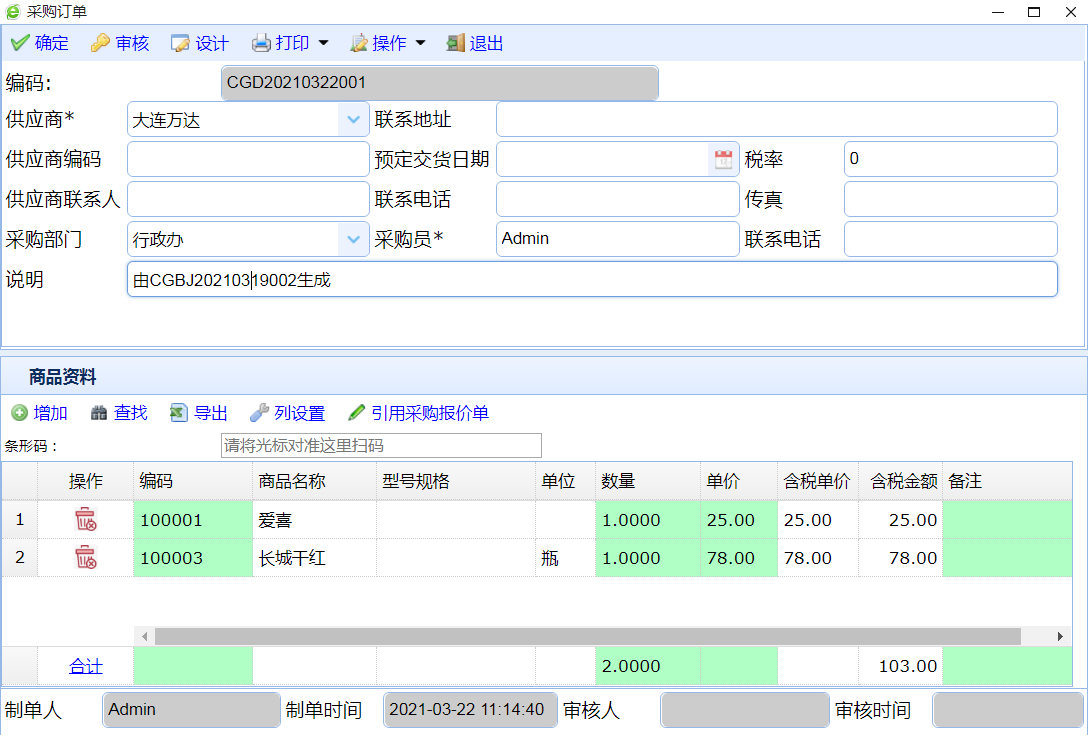The image size is (1089, 740).
Task: Click the 审核 audit key icon
Action: [x=100, y=43]
